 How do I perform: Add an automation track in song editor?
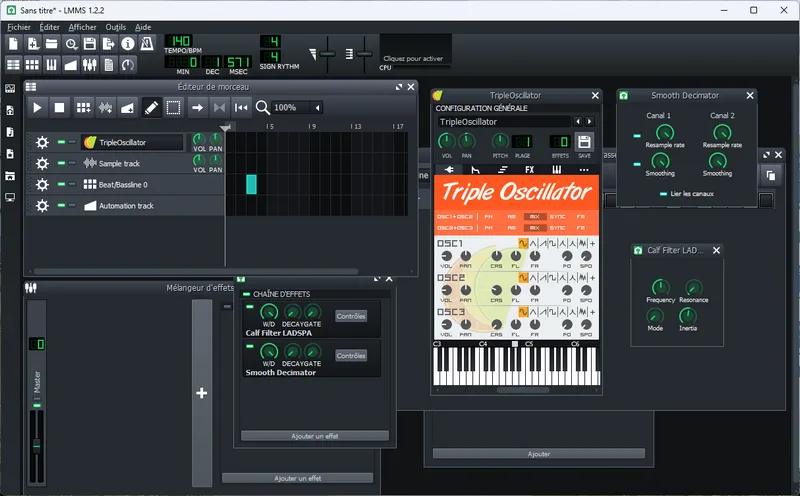tap(128, 108)
